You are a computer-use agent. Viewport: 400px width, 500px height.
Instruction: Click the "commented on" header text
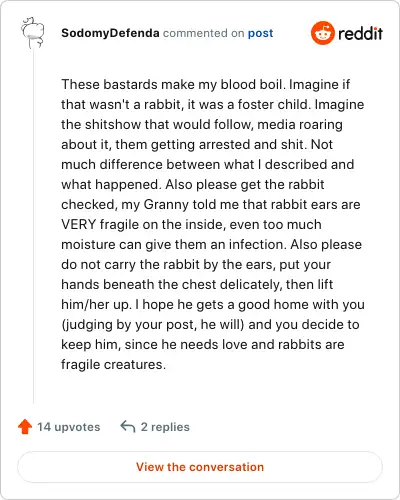coord(203,33)
